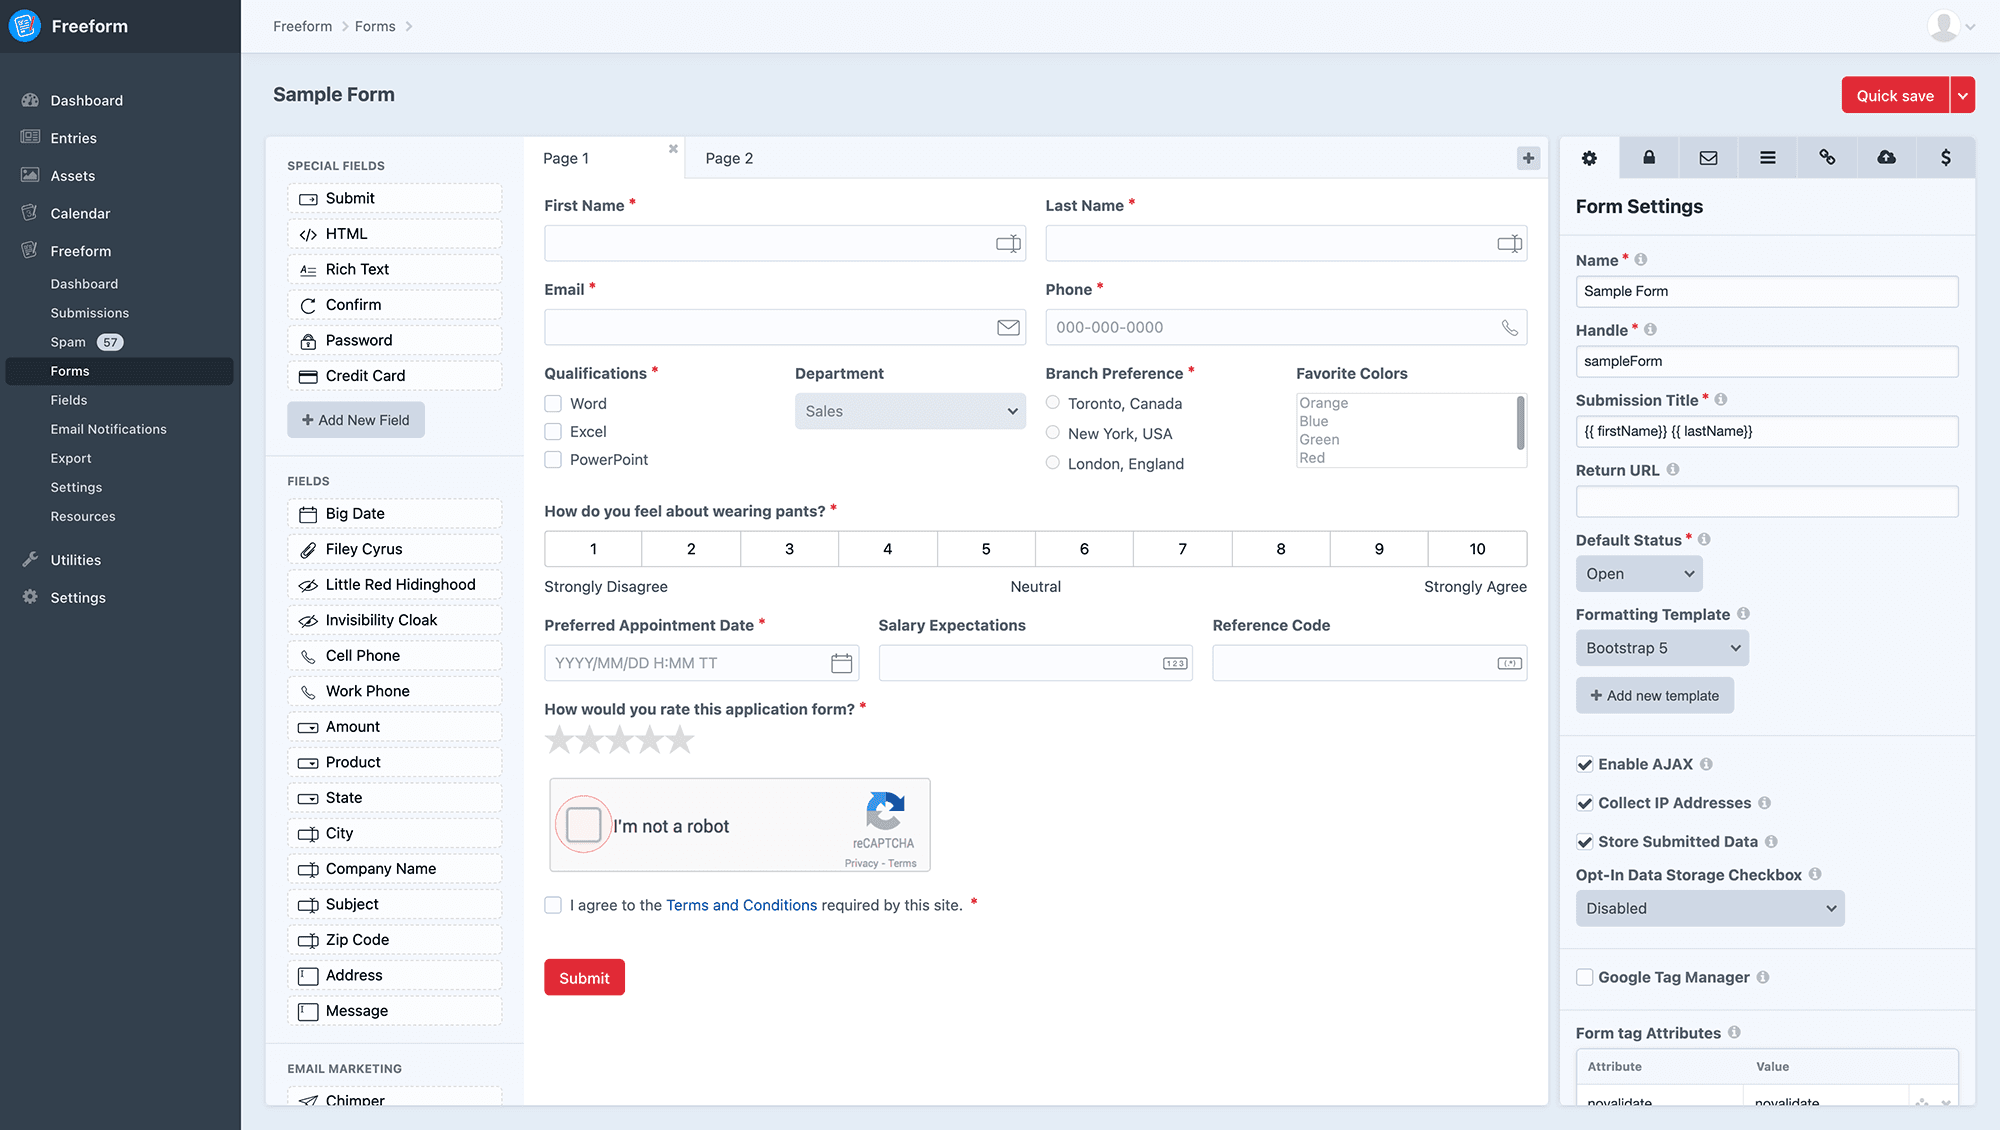Click the plus icon to add page
Image resolution: width=2000 pixels, height=1130 pixels.
(x=1528, y=158)
